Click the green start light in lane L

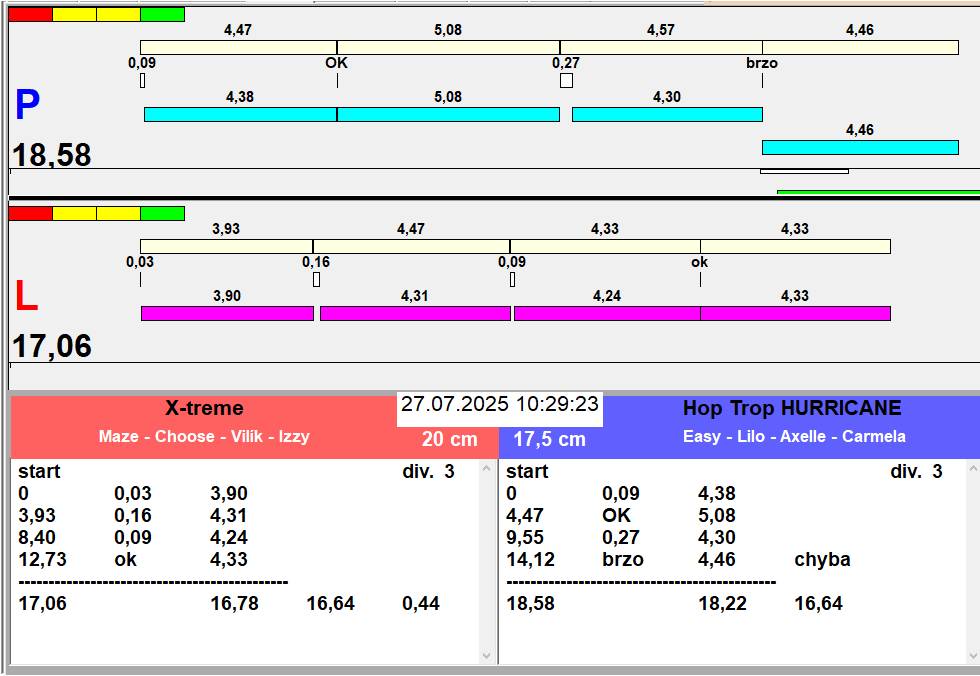pos(162,213)
